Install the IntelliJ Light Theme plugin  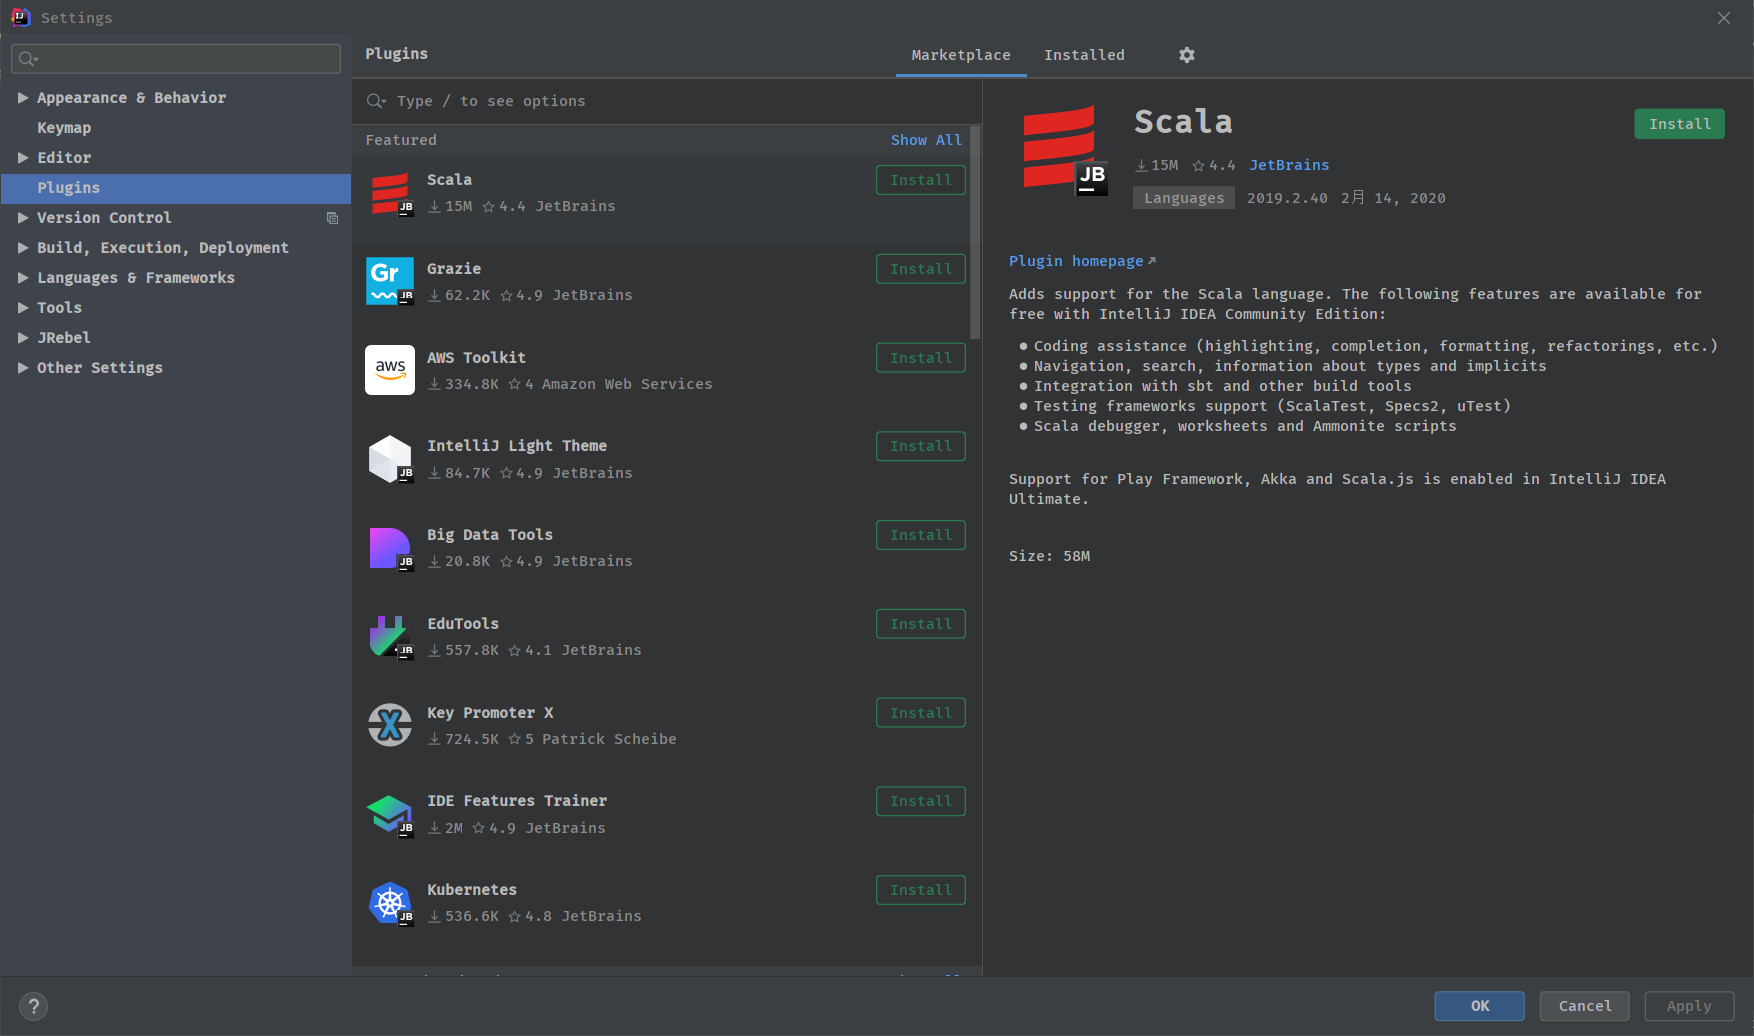(x=921, y=446)
